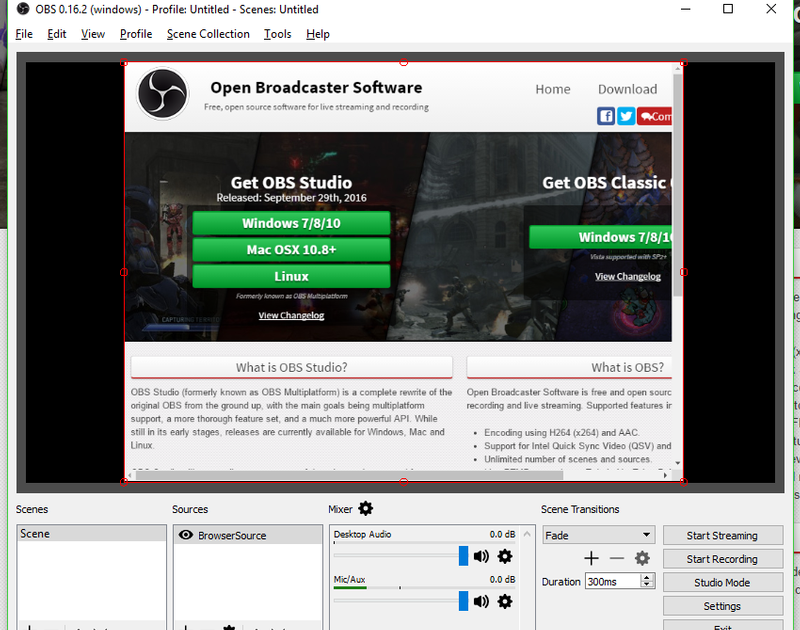Open the File menu
The image size is (800, 630).
(24, 34)
